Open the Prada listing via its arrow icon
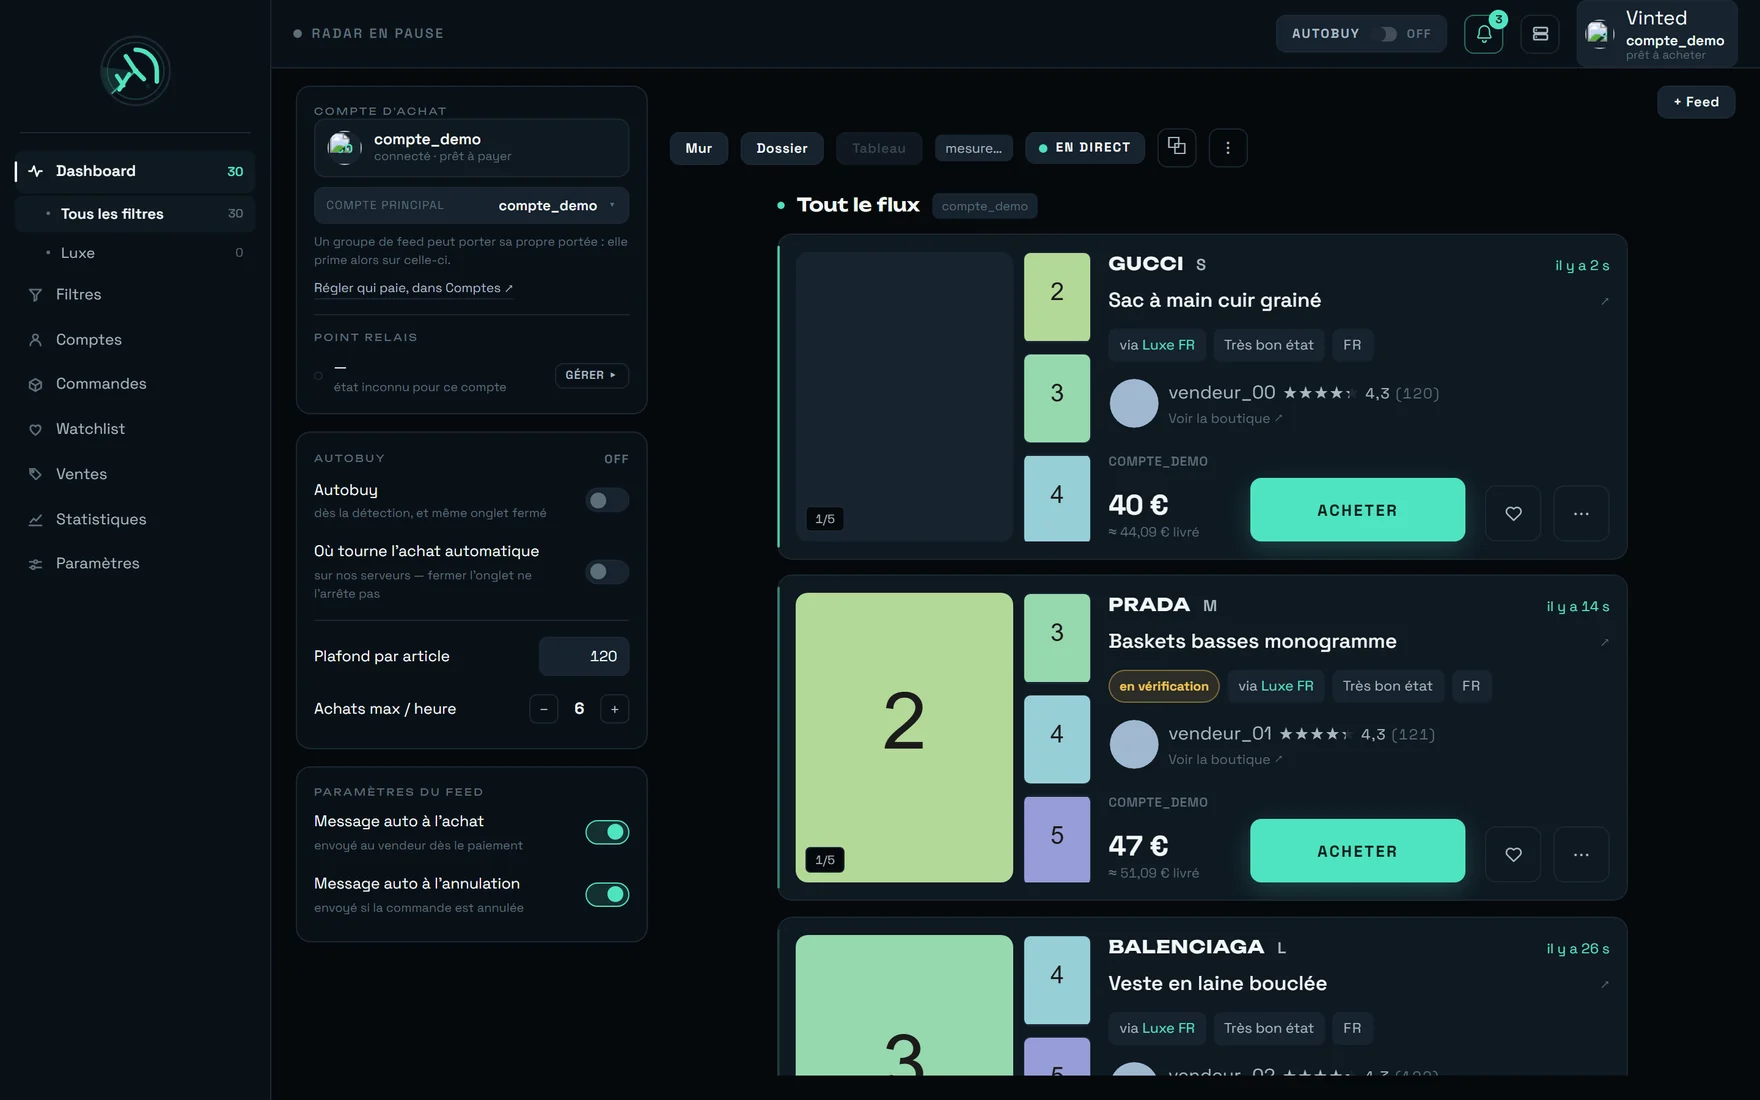Screen dimensions: 1760x1100 (x=1605, y=642)
